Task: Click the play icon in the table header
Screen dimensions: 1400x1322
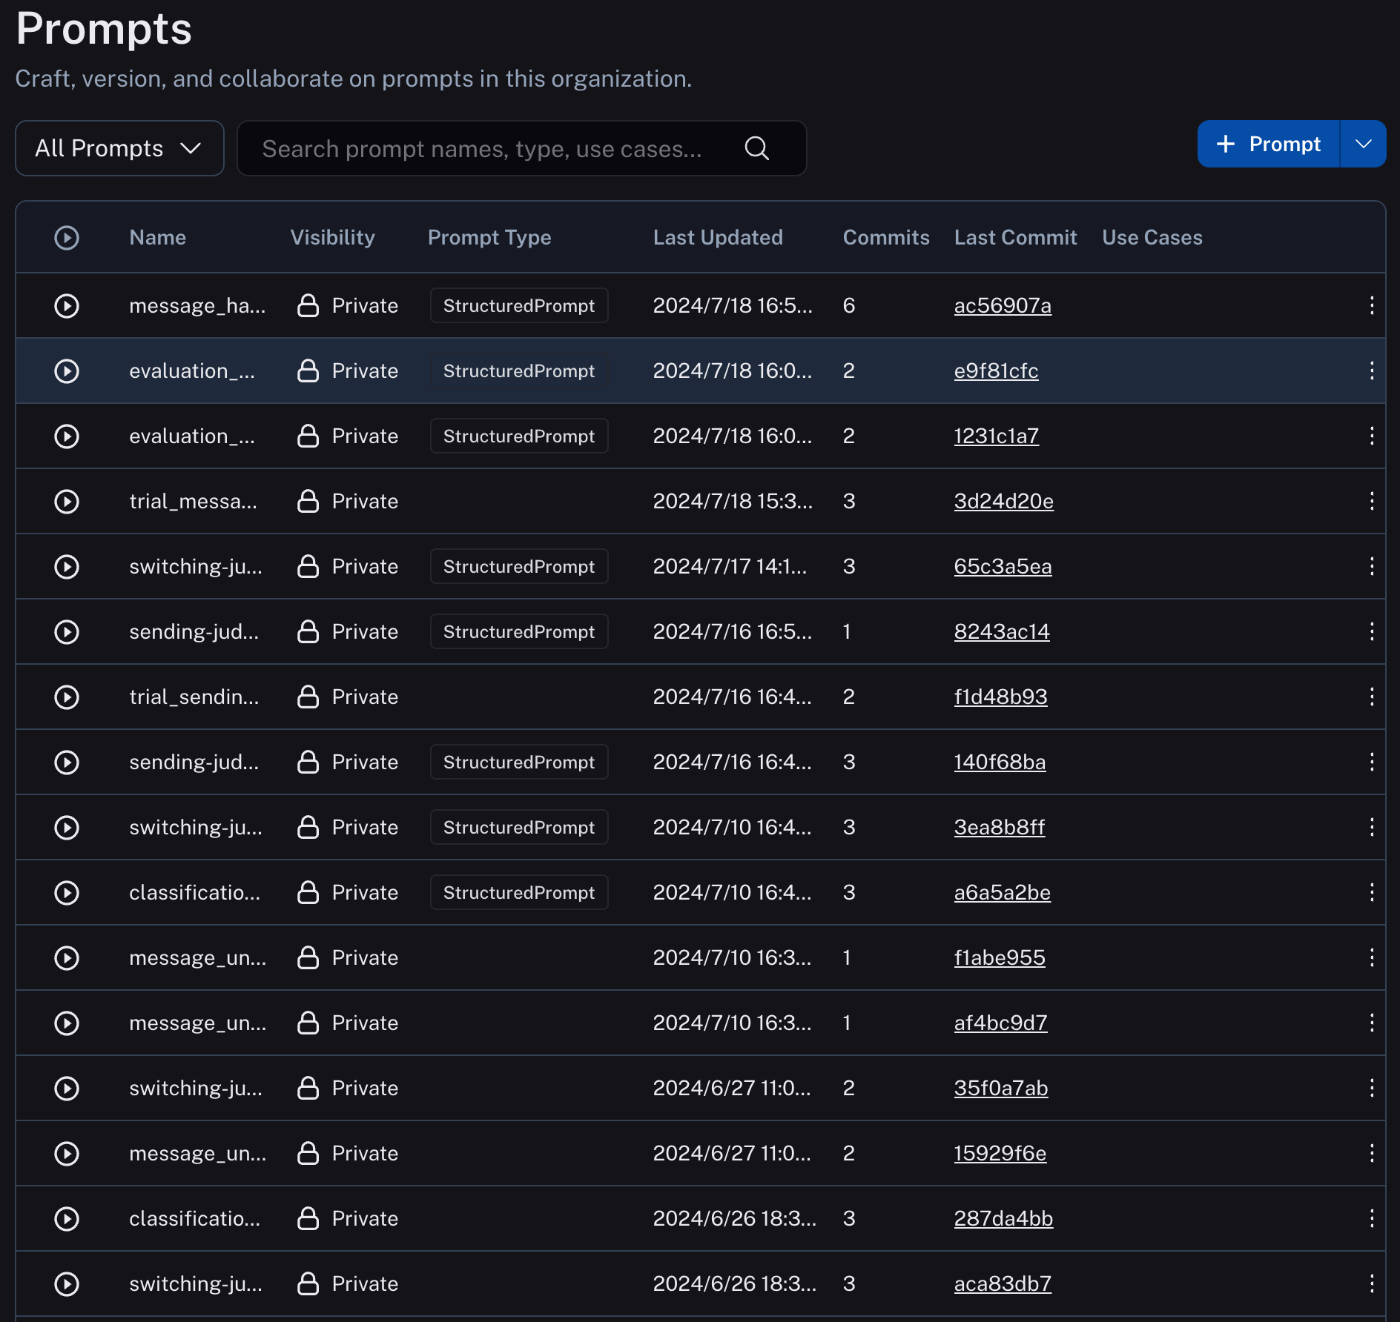Action: coord(67,238)
